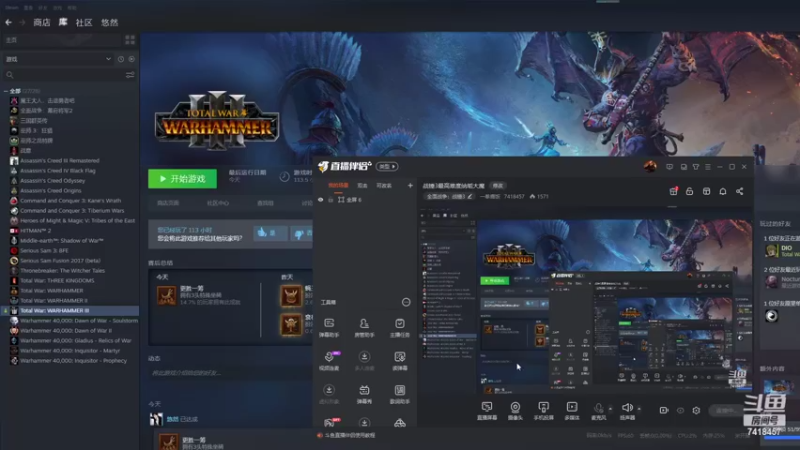Open the 读弹幕 tool icon
The width and height of the screenshot is (800, 450).
point(399,360)
